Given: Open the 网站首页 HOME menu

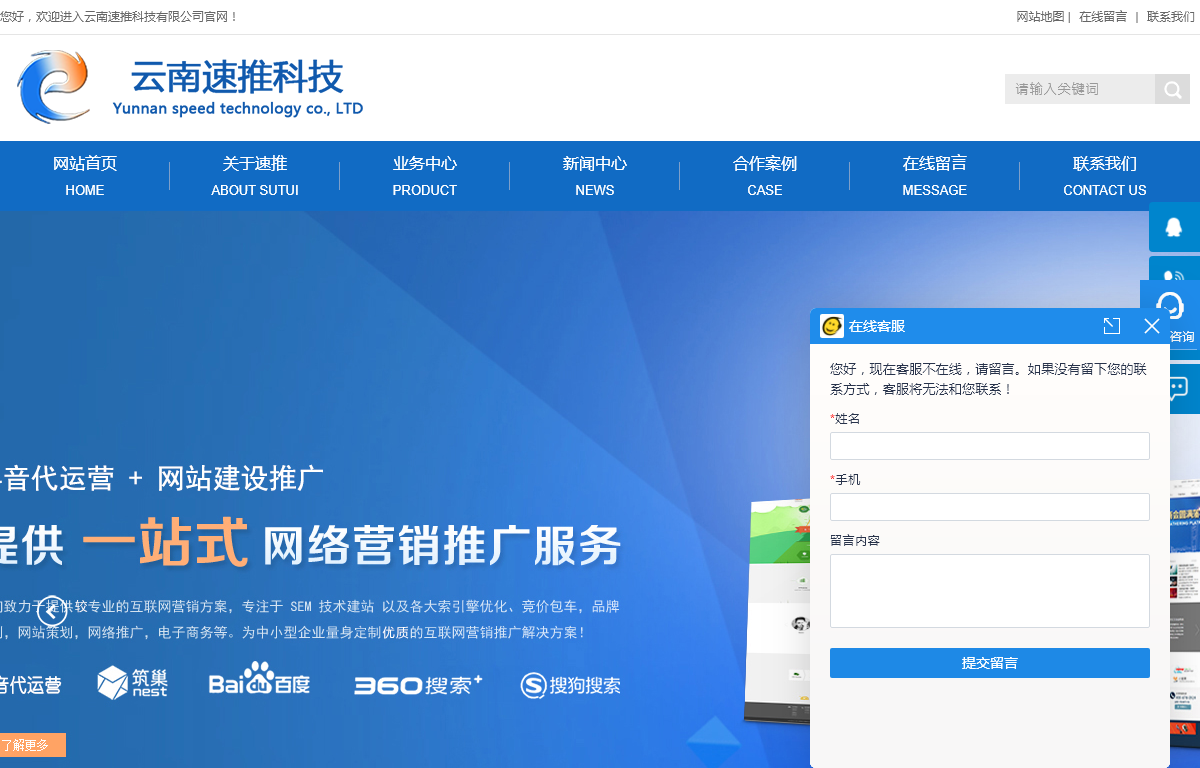Looking at the screenshot, I should coord(85,176).
